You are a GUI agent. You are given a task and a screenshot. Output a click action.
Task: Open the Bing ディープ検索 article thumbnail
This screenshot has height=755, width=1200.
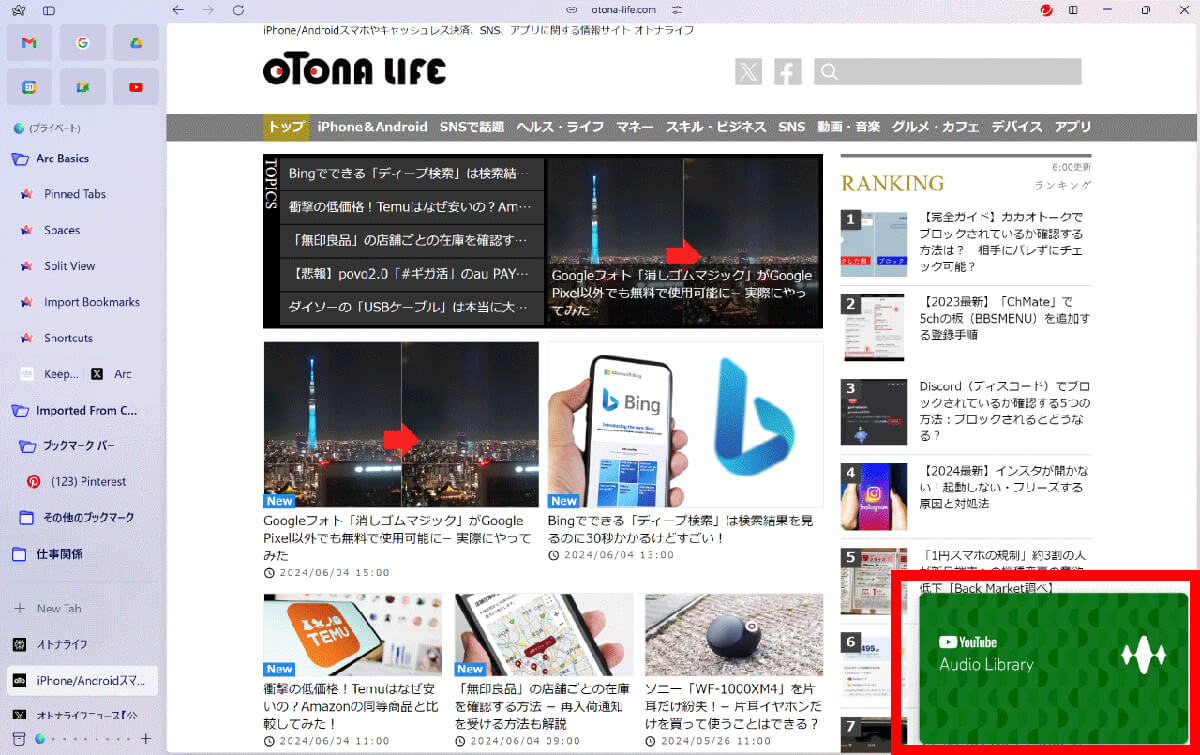(x=685, y=425)
